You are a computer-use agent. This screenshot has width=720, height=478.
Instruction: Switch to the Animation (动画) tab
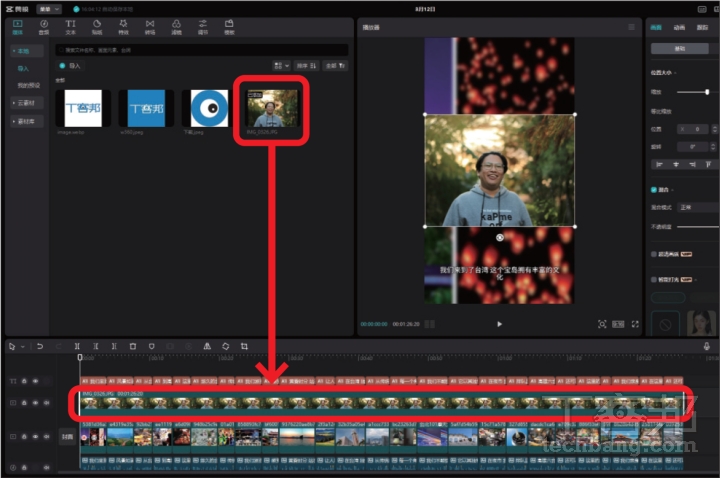tap(679, 28)
